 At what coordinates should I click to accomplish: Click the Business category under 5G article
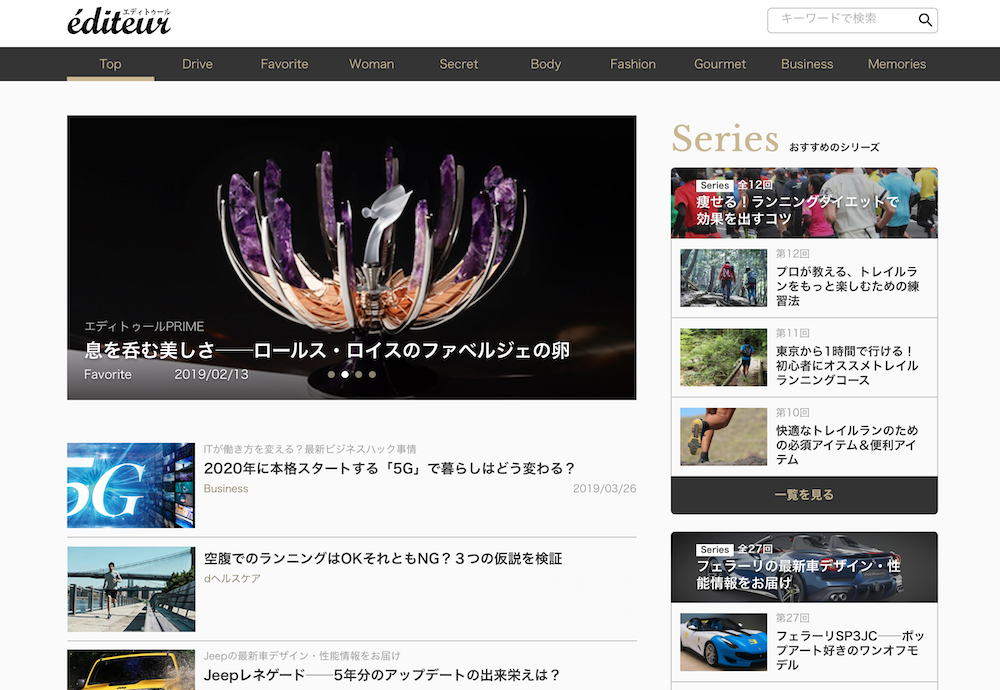pos(226,488)
